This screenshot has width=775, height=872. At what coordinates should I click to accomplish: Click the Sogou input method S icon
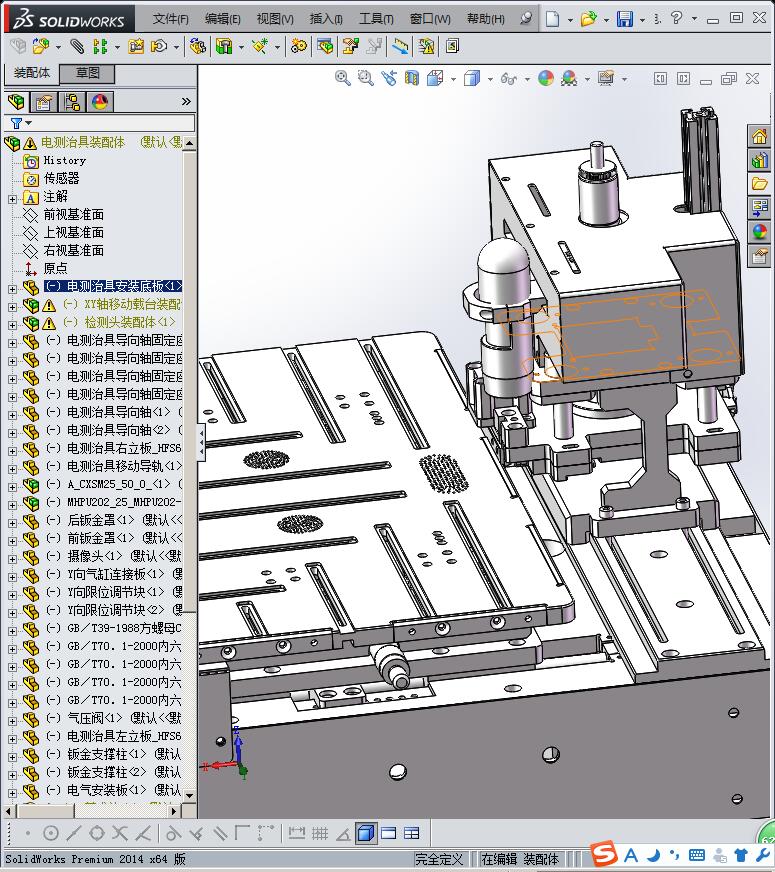point(604,854)
